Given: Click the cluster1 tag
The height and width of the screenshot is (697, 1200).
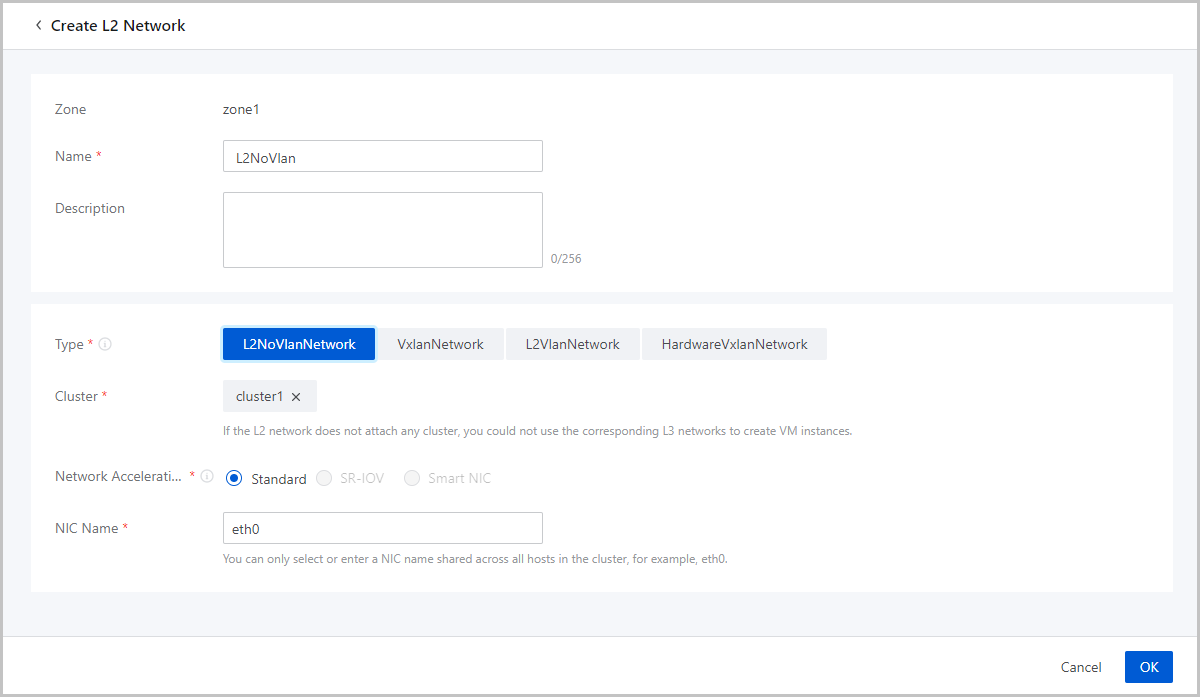Looking at the screenshot, I should [x=270, y=396].
